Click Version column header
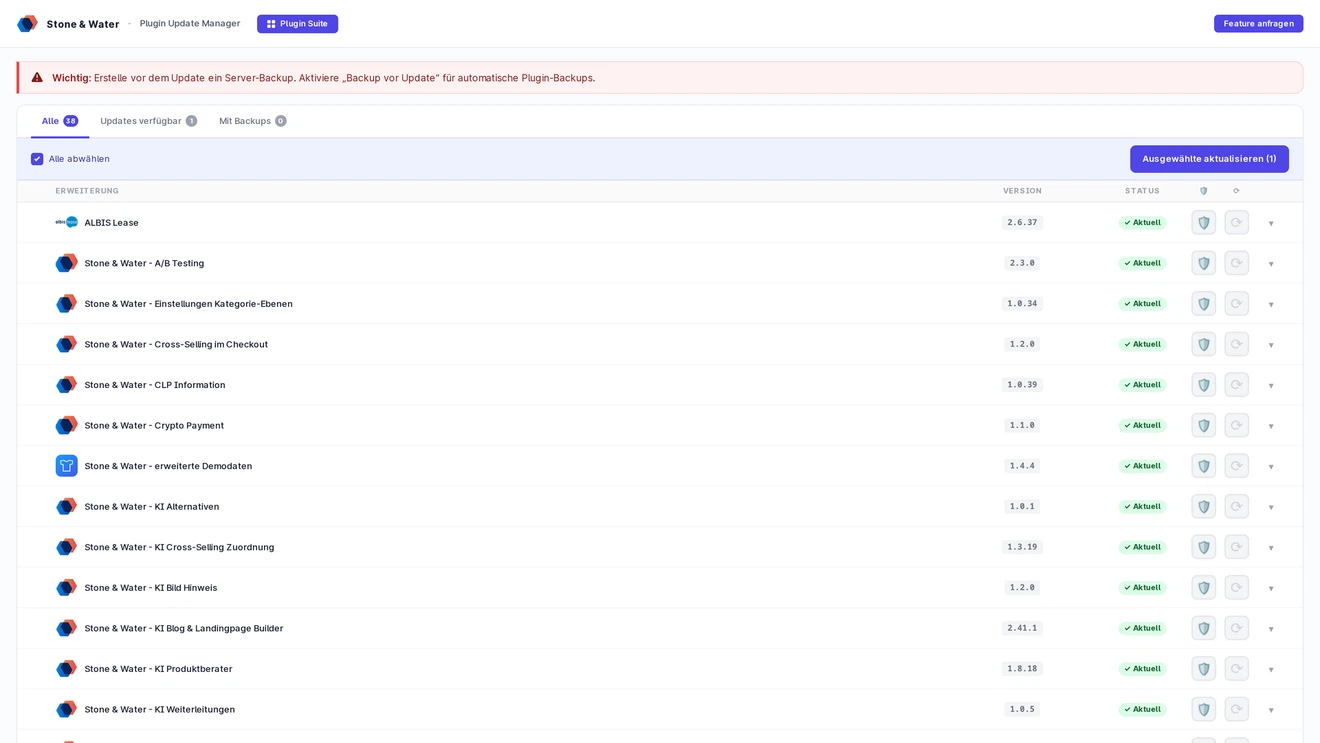The image size is (1320, 743). coord(1022,191)
